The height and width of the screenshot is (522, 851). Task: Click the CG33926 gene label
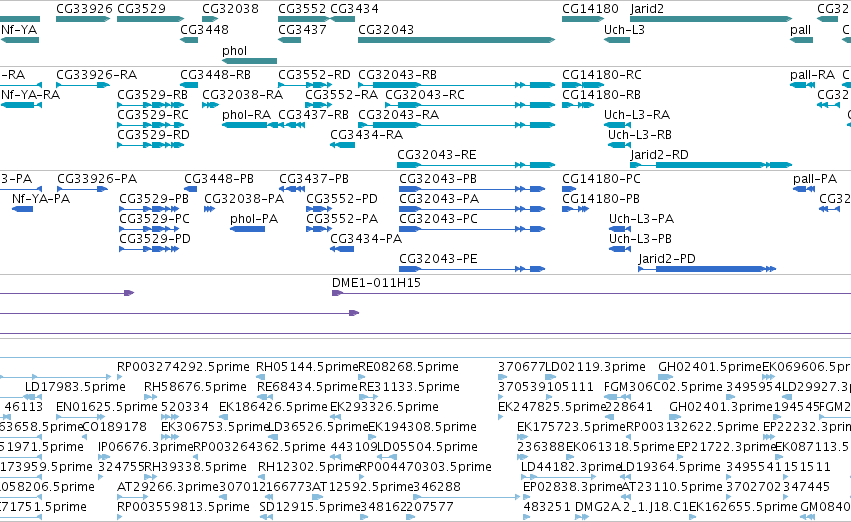pos(84,9)
